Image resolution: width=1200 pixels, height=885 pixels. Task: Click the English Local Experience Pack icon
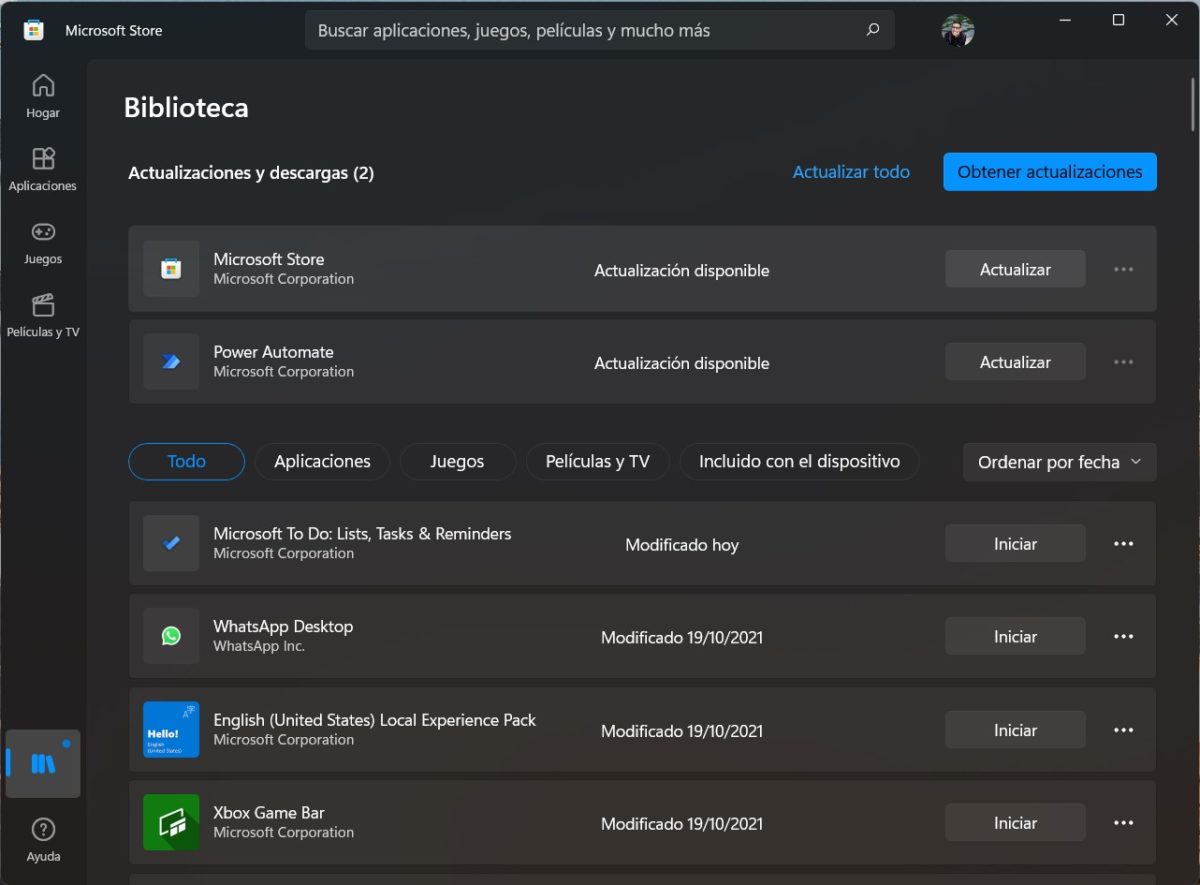pos(171,729)
